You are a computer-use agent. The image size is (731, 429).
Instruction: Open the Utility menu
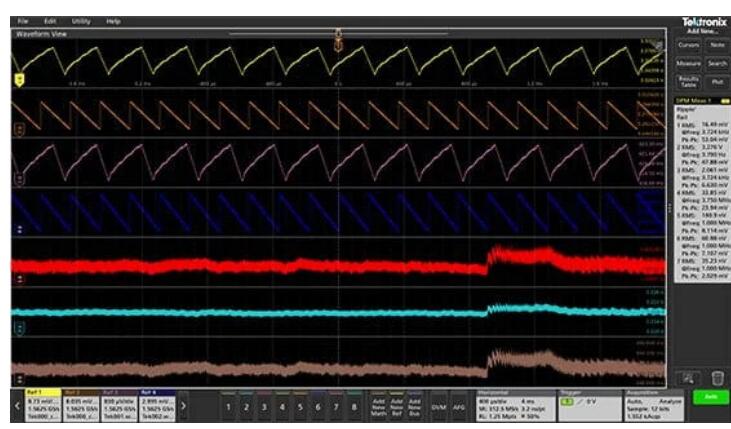81,21
